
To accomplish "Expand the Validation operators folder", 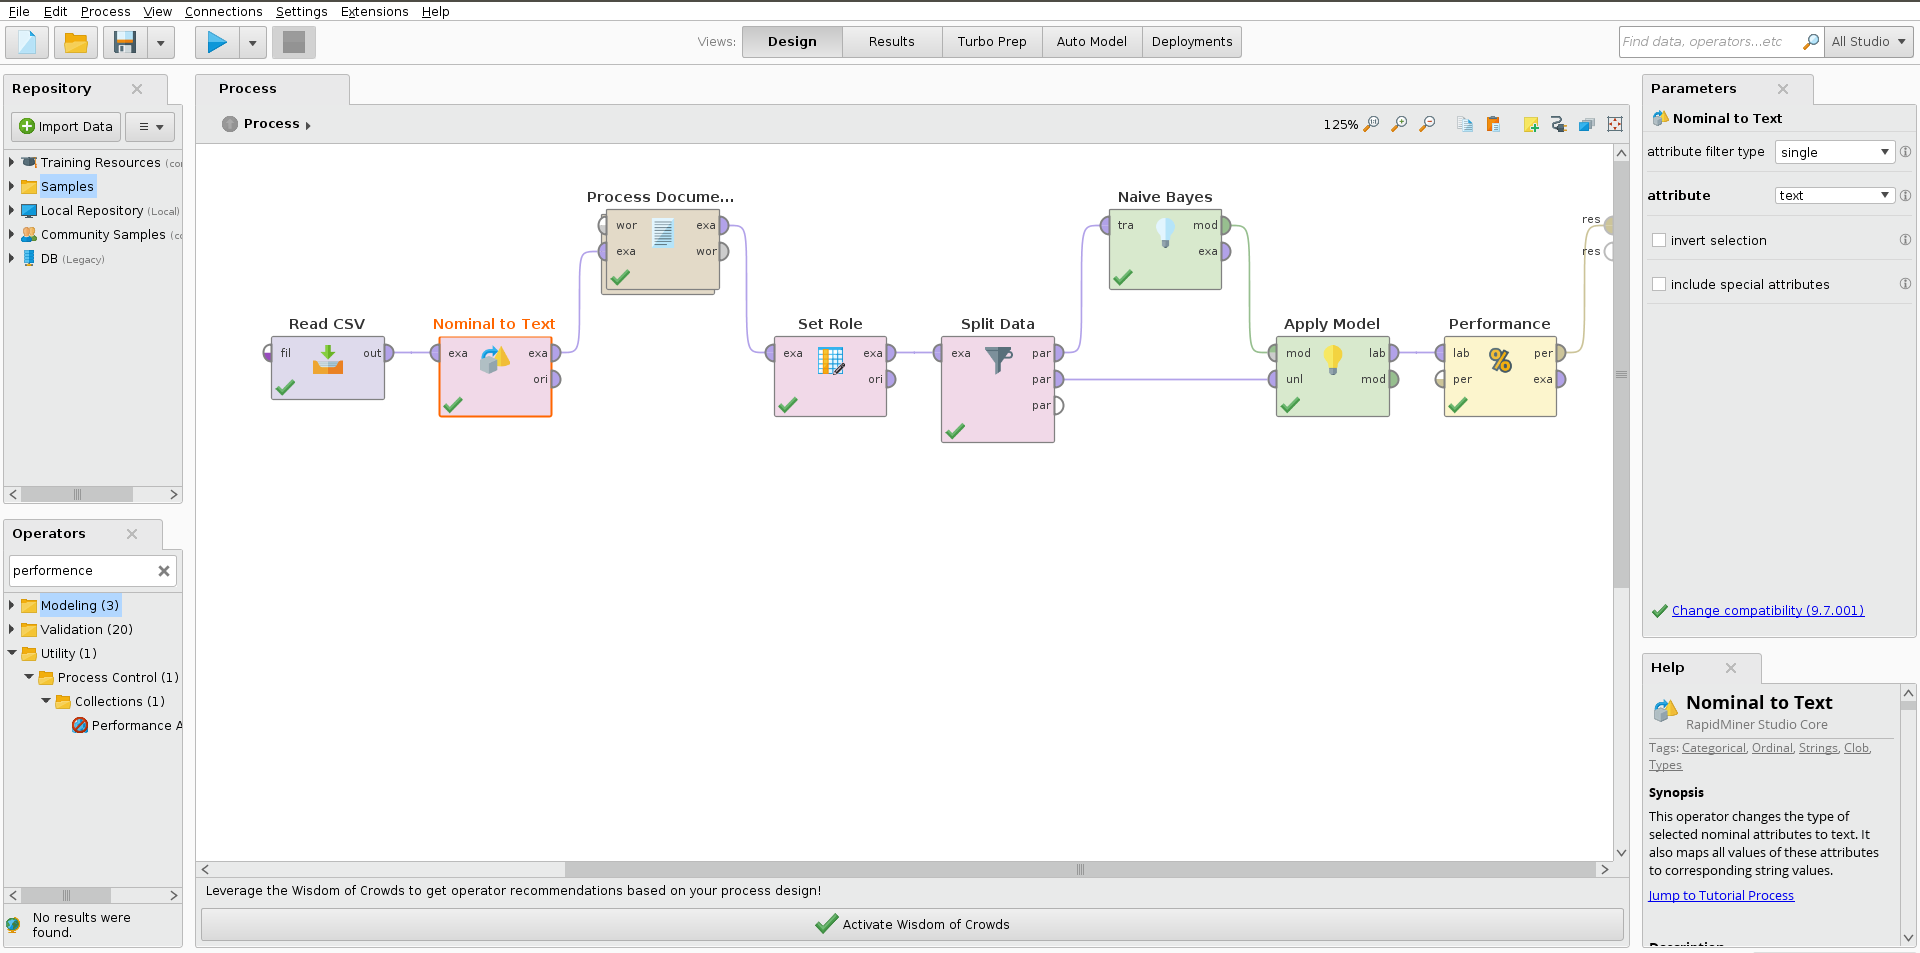I will pyautogui.click(x=12, y=629).
